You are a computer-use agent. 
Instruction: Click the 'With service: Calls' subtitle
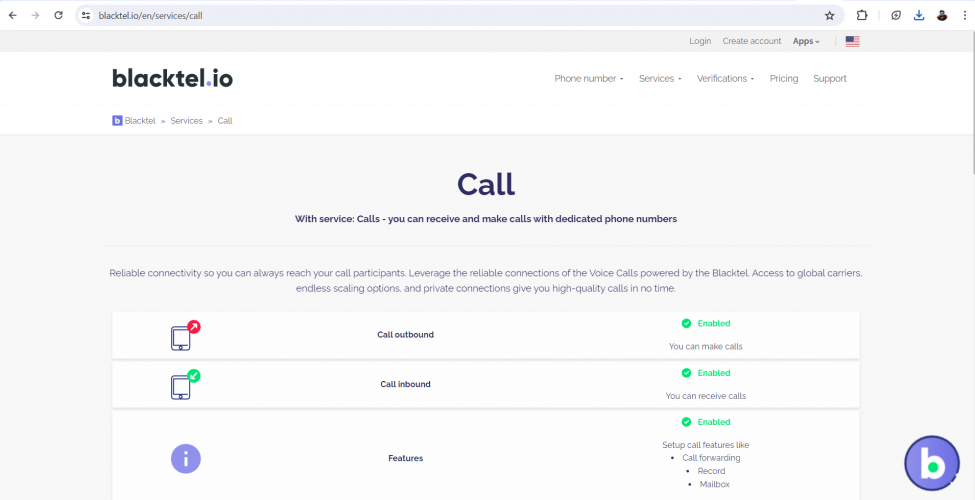click(x=486, y=219)
